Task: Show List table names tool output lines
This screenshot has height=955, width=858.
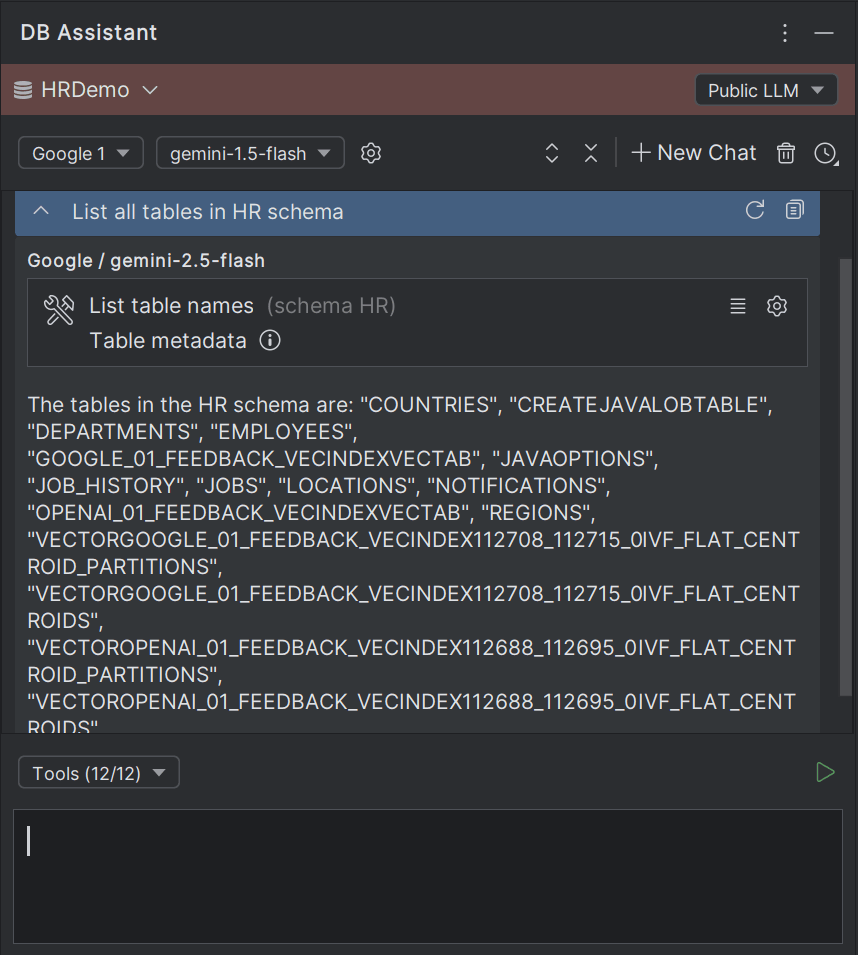Action: pos(738,306)
